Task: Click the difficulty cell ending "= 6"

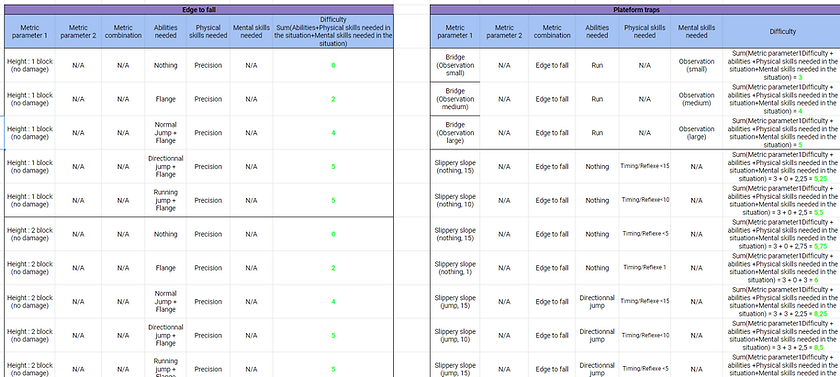Action: point(783,268)
